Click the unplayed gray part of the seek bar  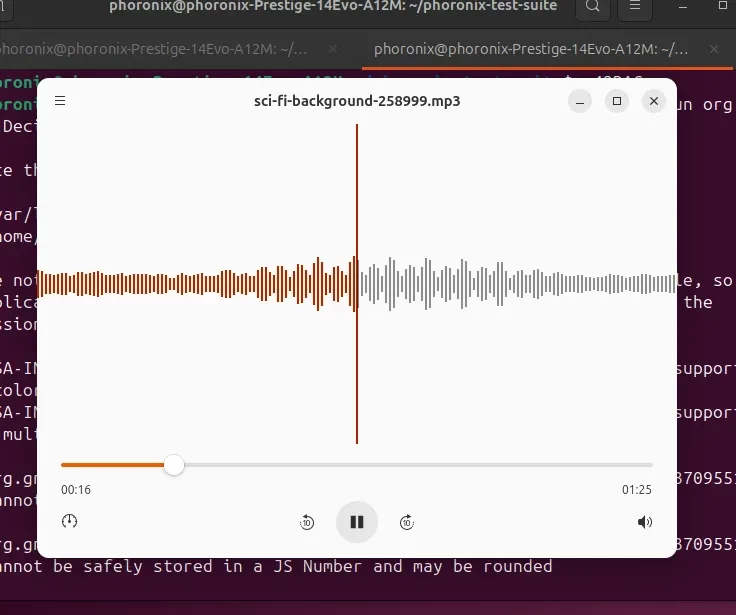click(420, 465)
